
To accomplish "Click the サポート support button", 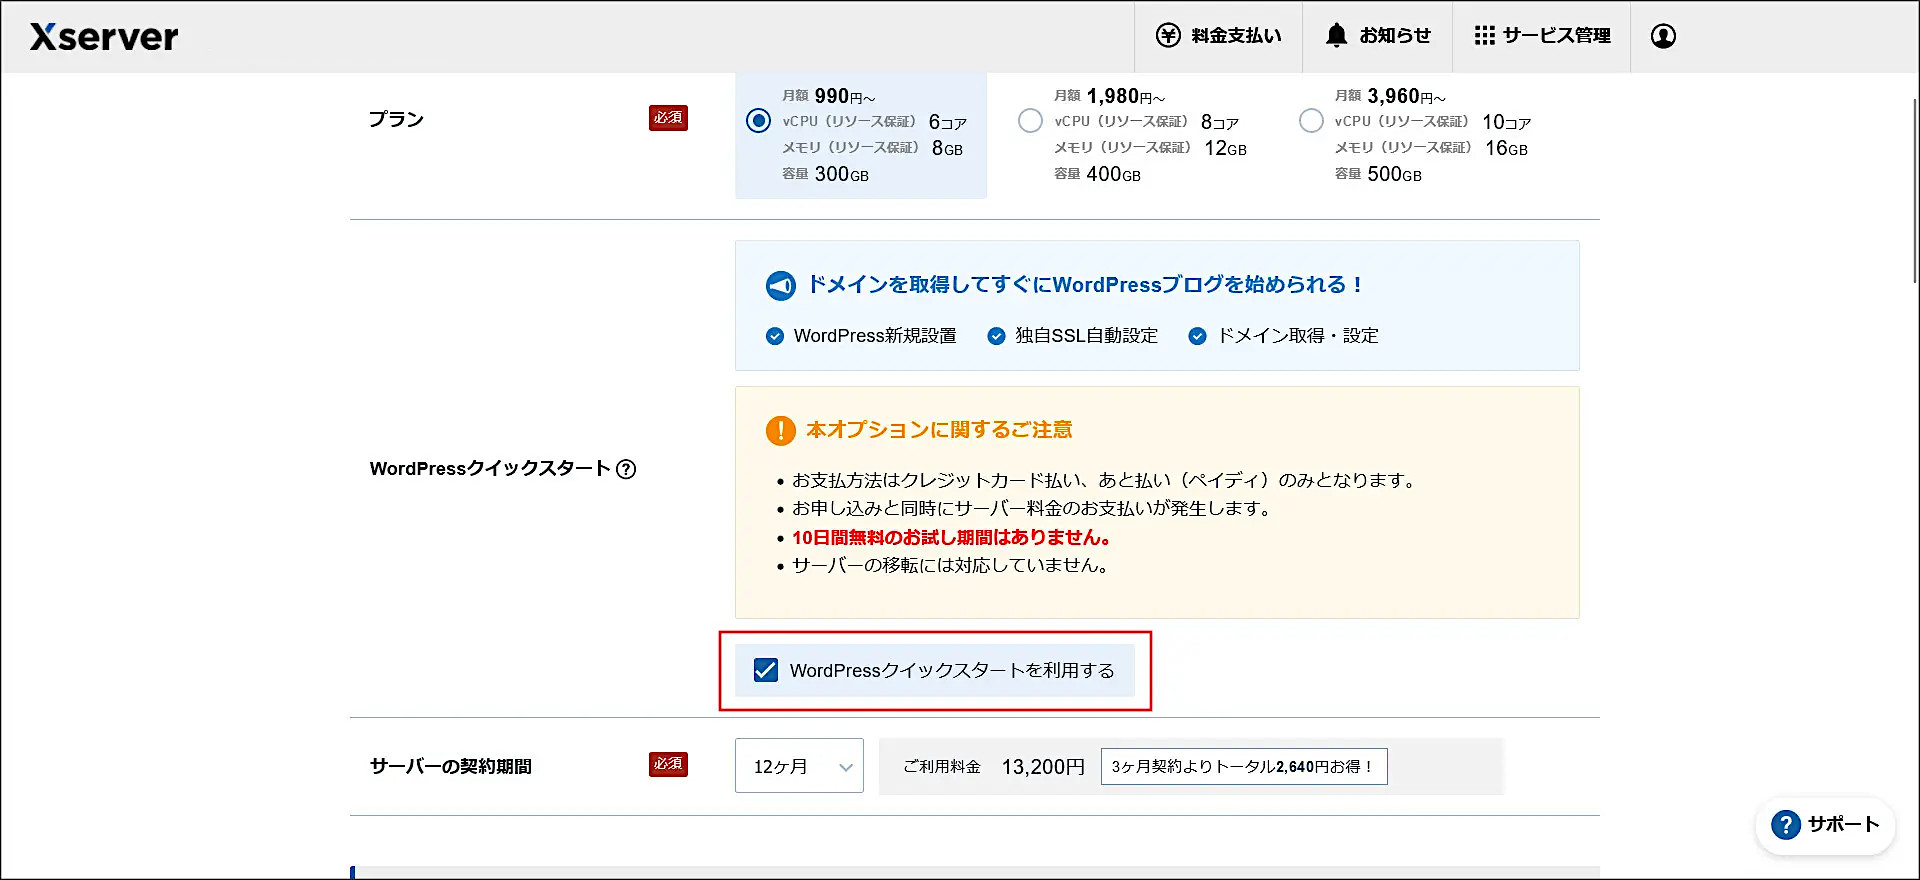I will point(1825,825).
